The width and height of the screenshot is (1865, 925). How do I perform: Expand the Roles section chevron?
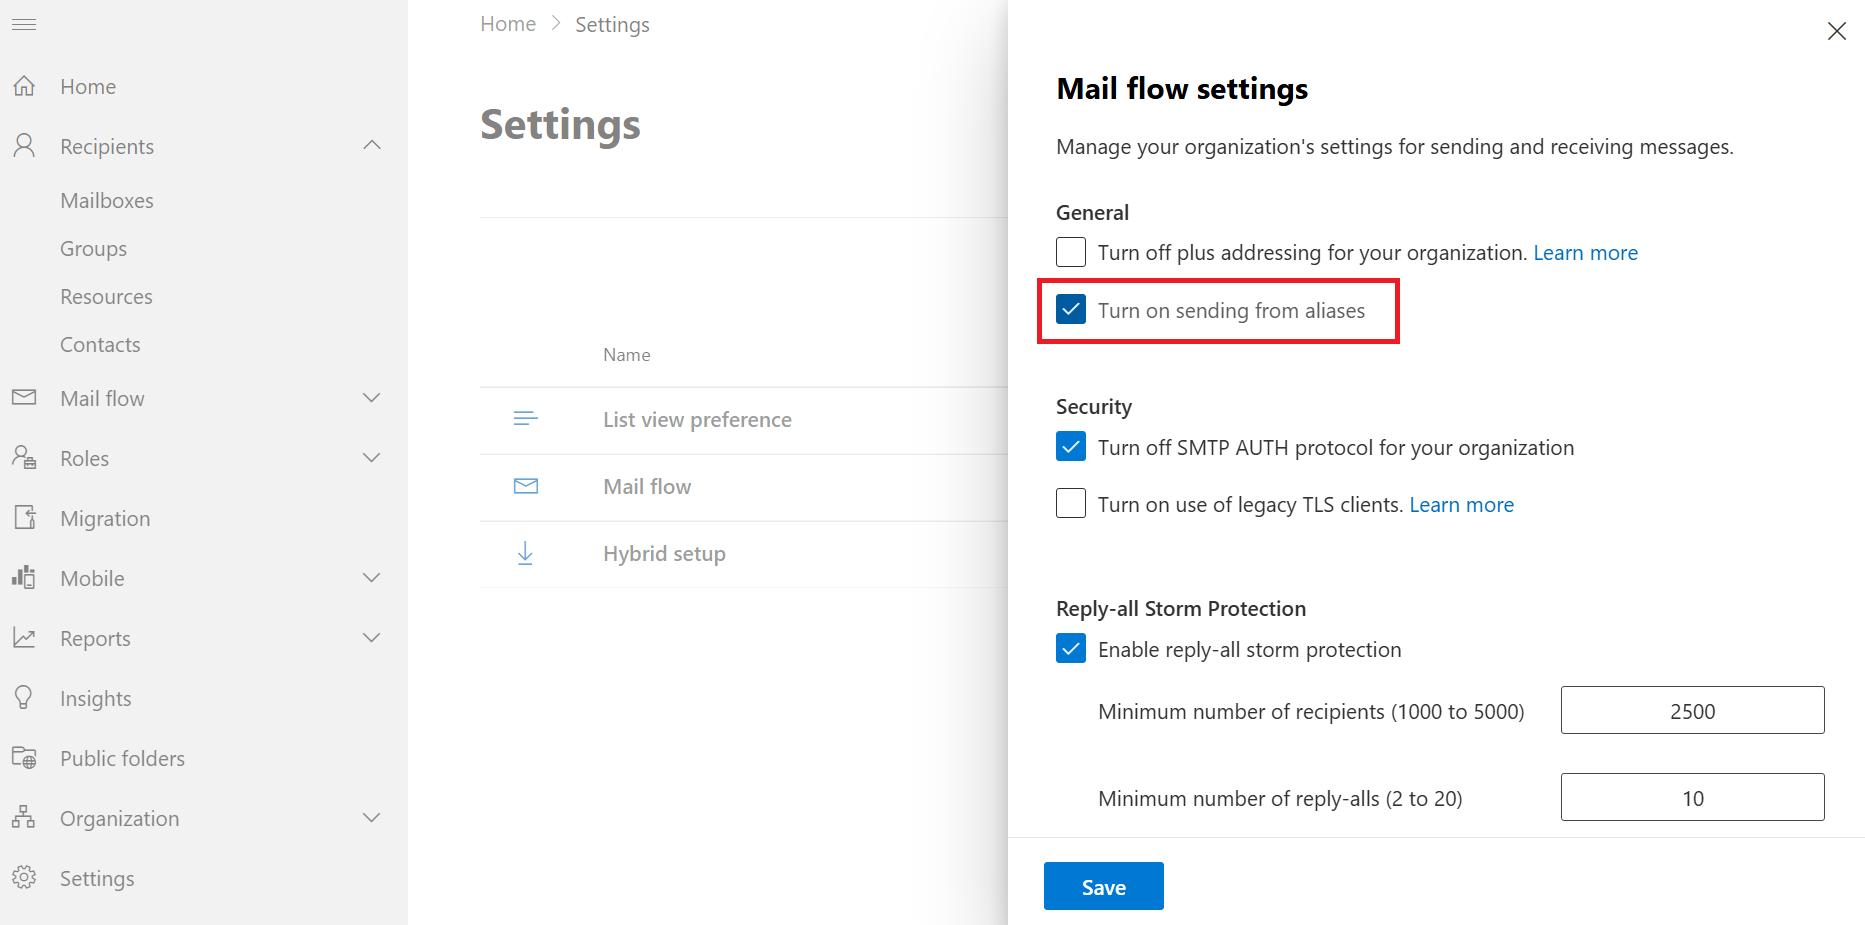(x=372, y=458)
